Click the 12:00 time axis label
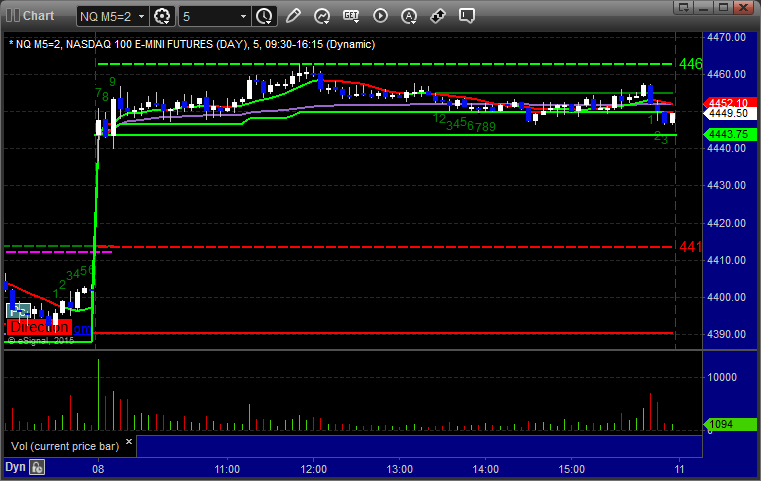Viewport: 761px width, 481px height. [314, 469]
